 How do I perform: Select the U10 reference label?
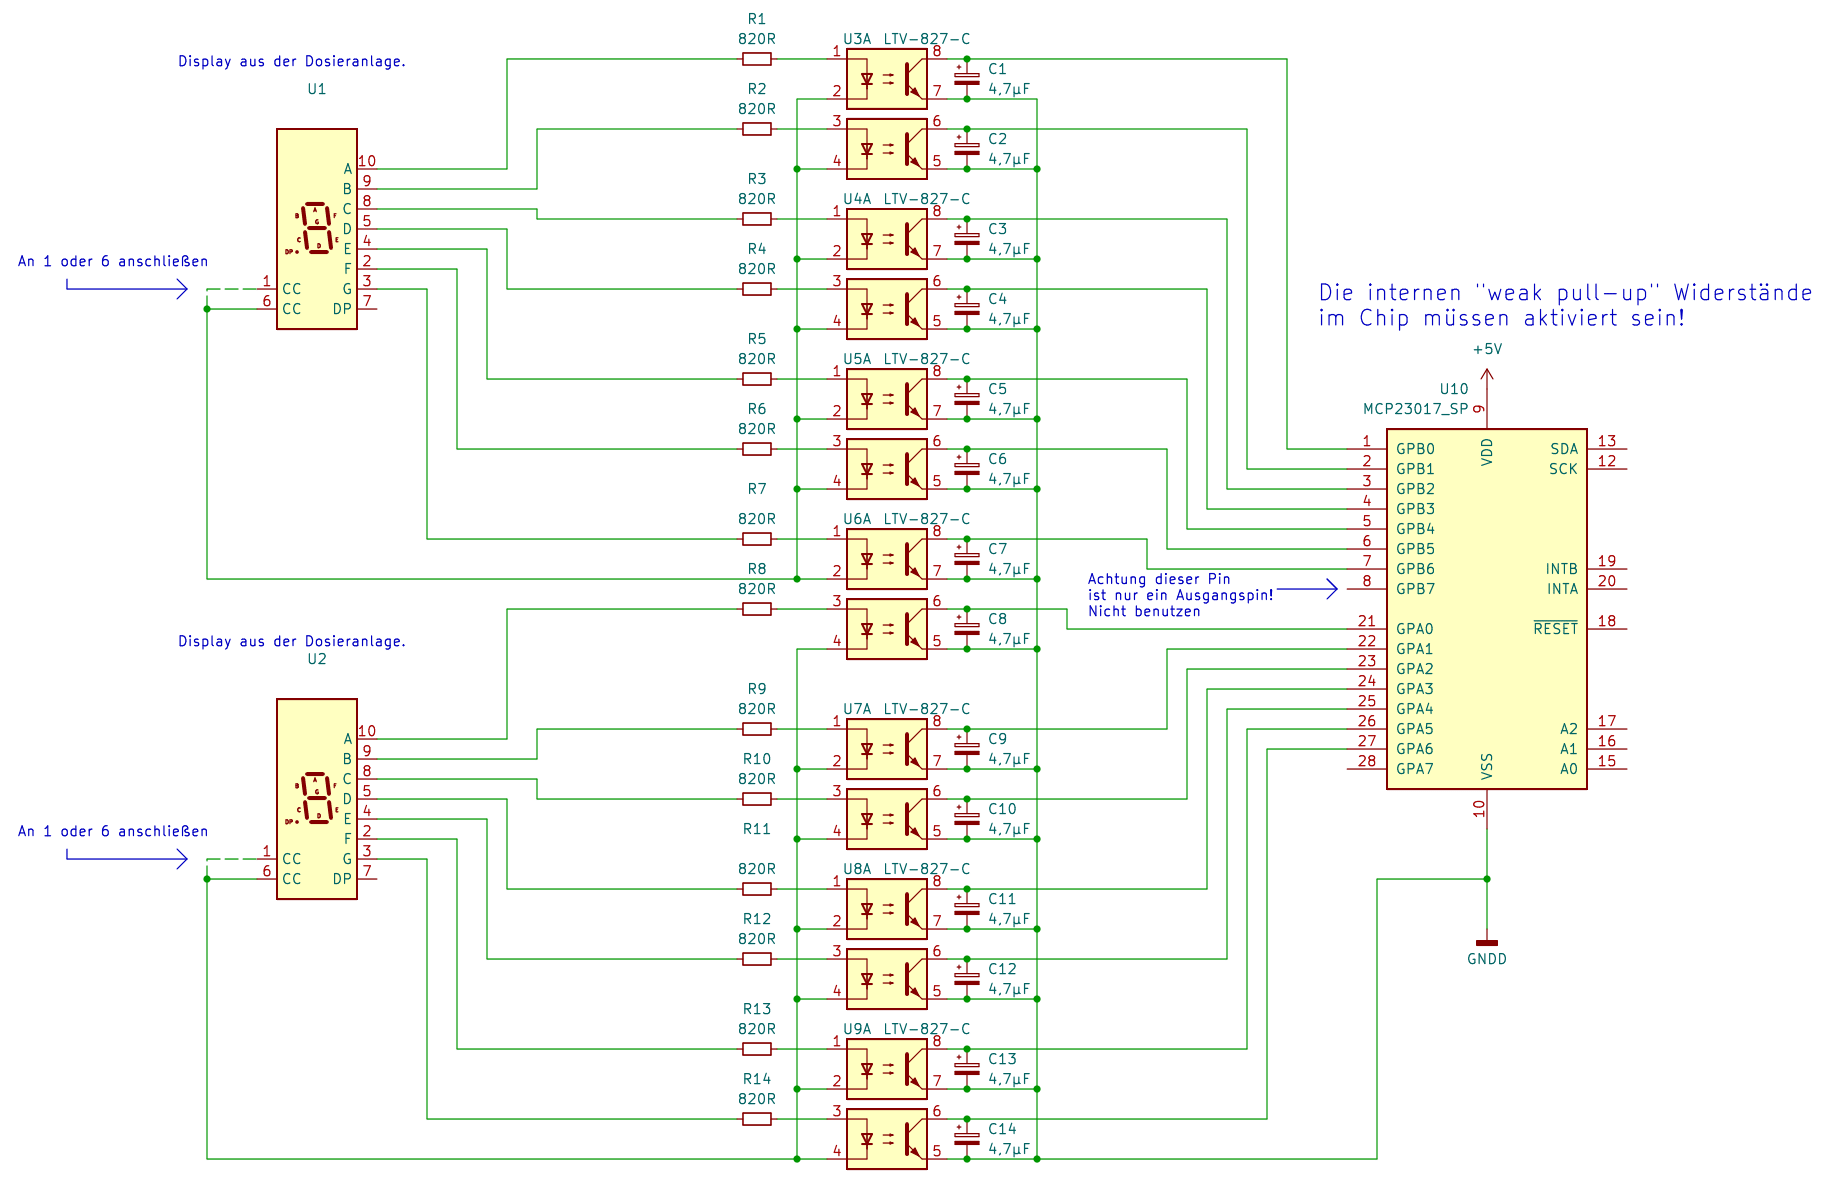(x=1454, y=389)
